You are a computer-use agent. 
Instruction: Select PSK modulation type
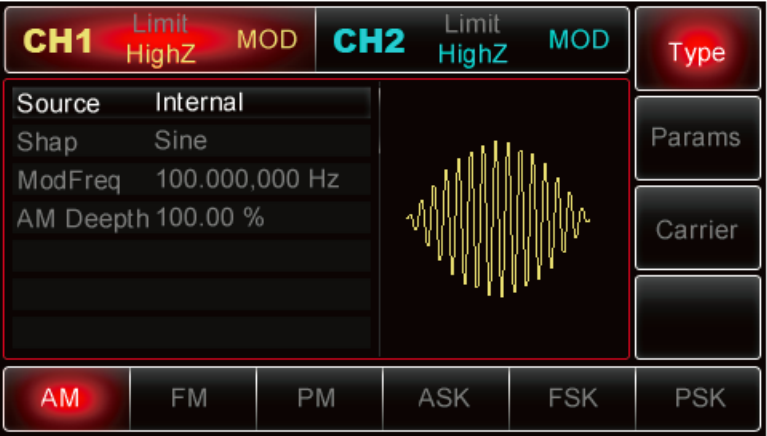pos(699,398)
